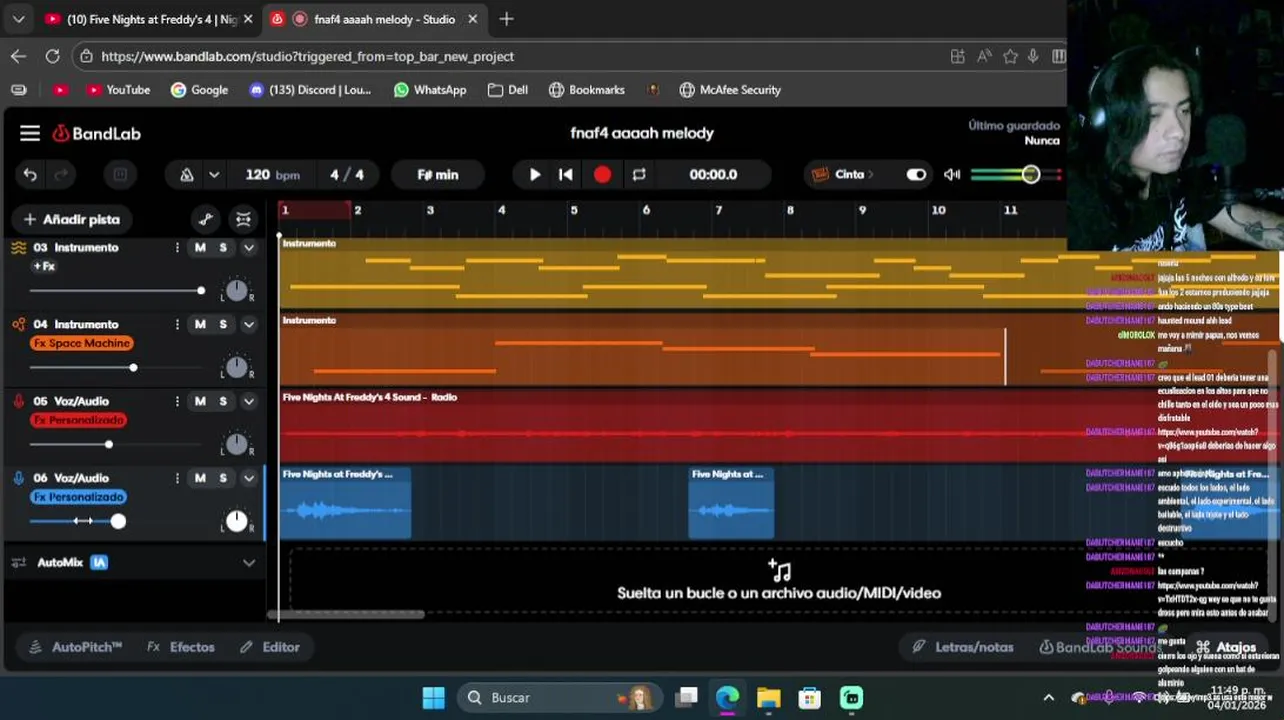Open the three-dot menu of track 04
Screen dimensions: 1284x720
click(x=177, y=324)
